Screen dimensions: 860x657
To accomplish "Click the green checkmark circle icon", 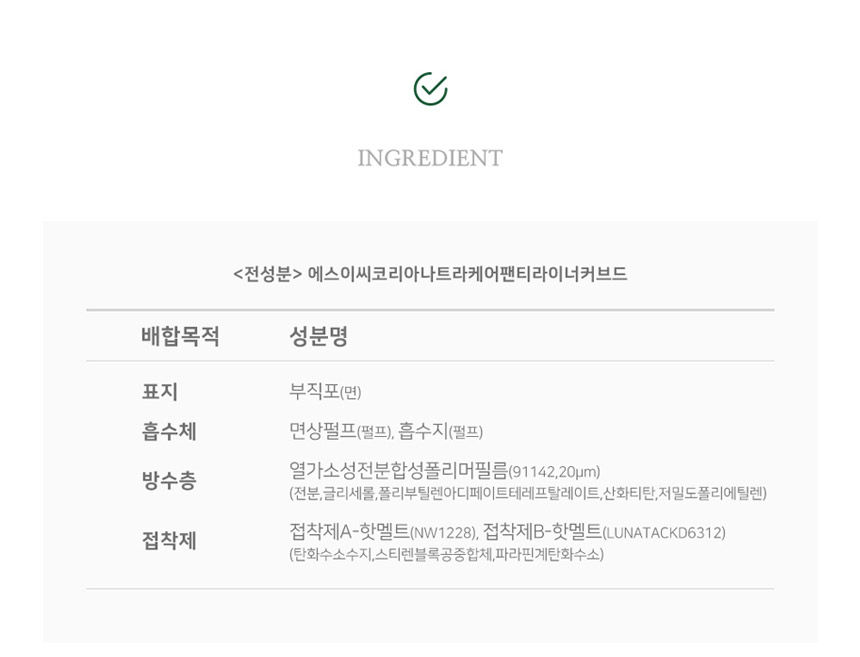I will pos(430,89).
